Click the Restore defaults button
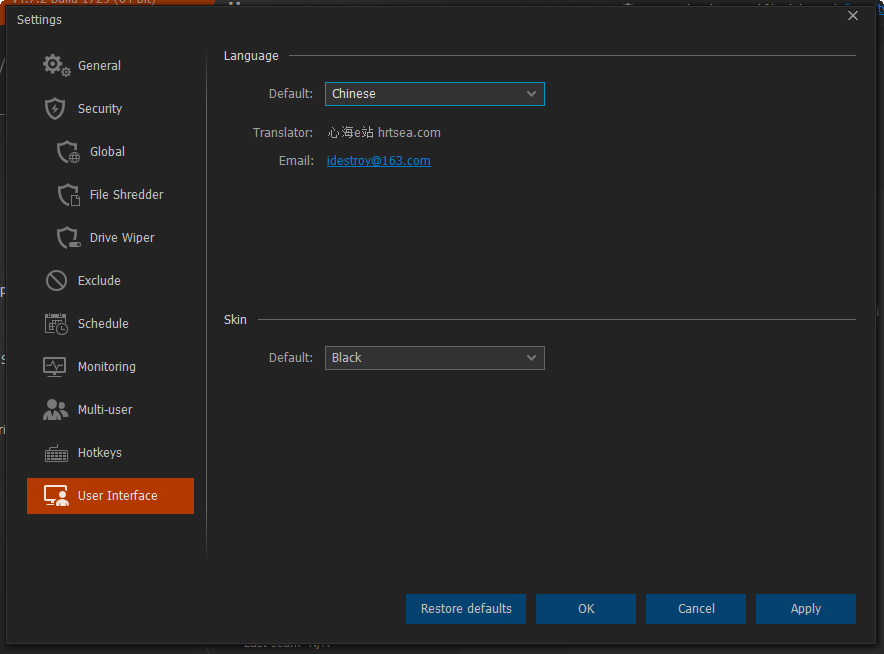The width and height of the screenshot is (884, 654). point(466,608)
